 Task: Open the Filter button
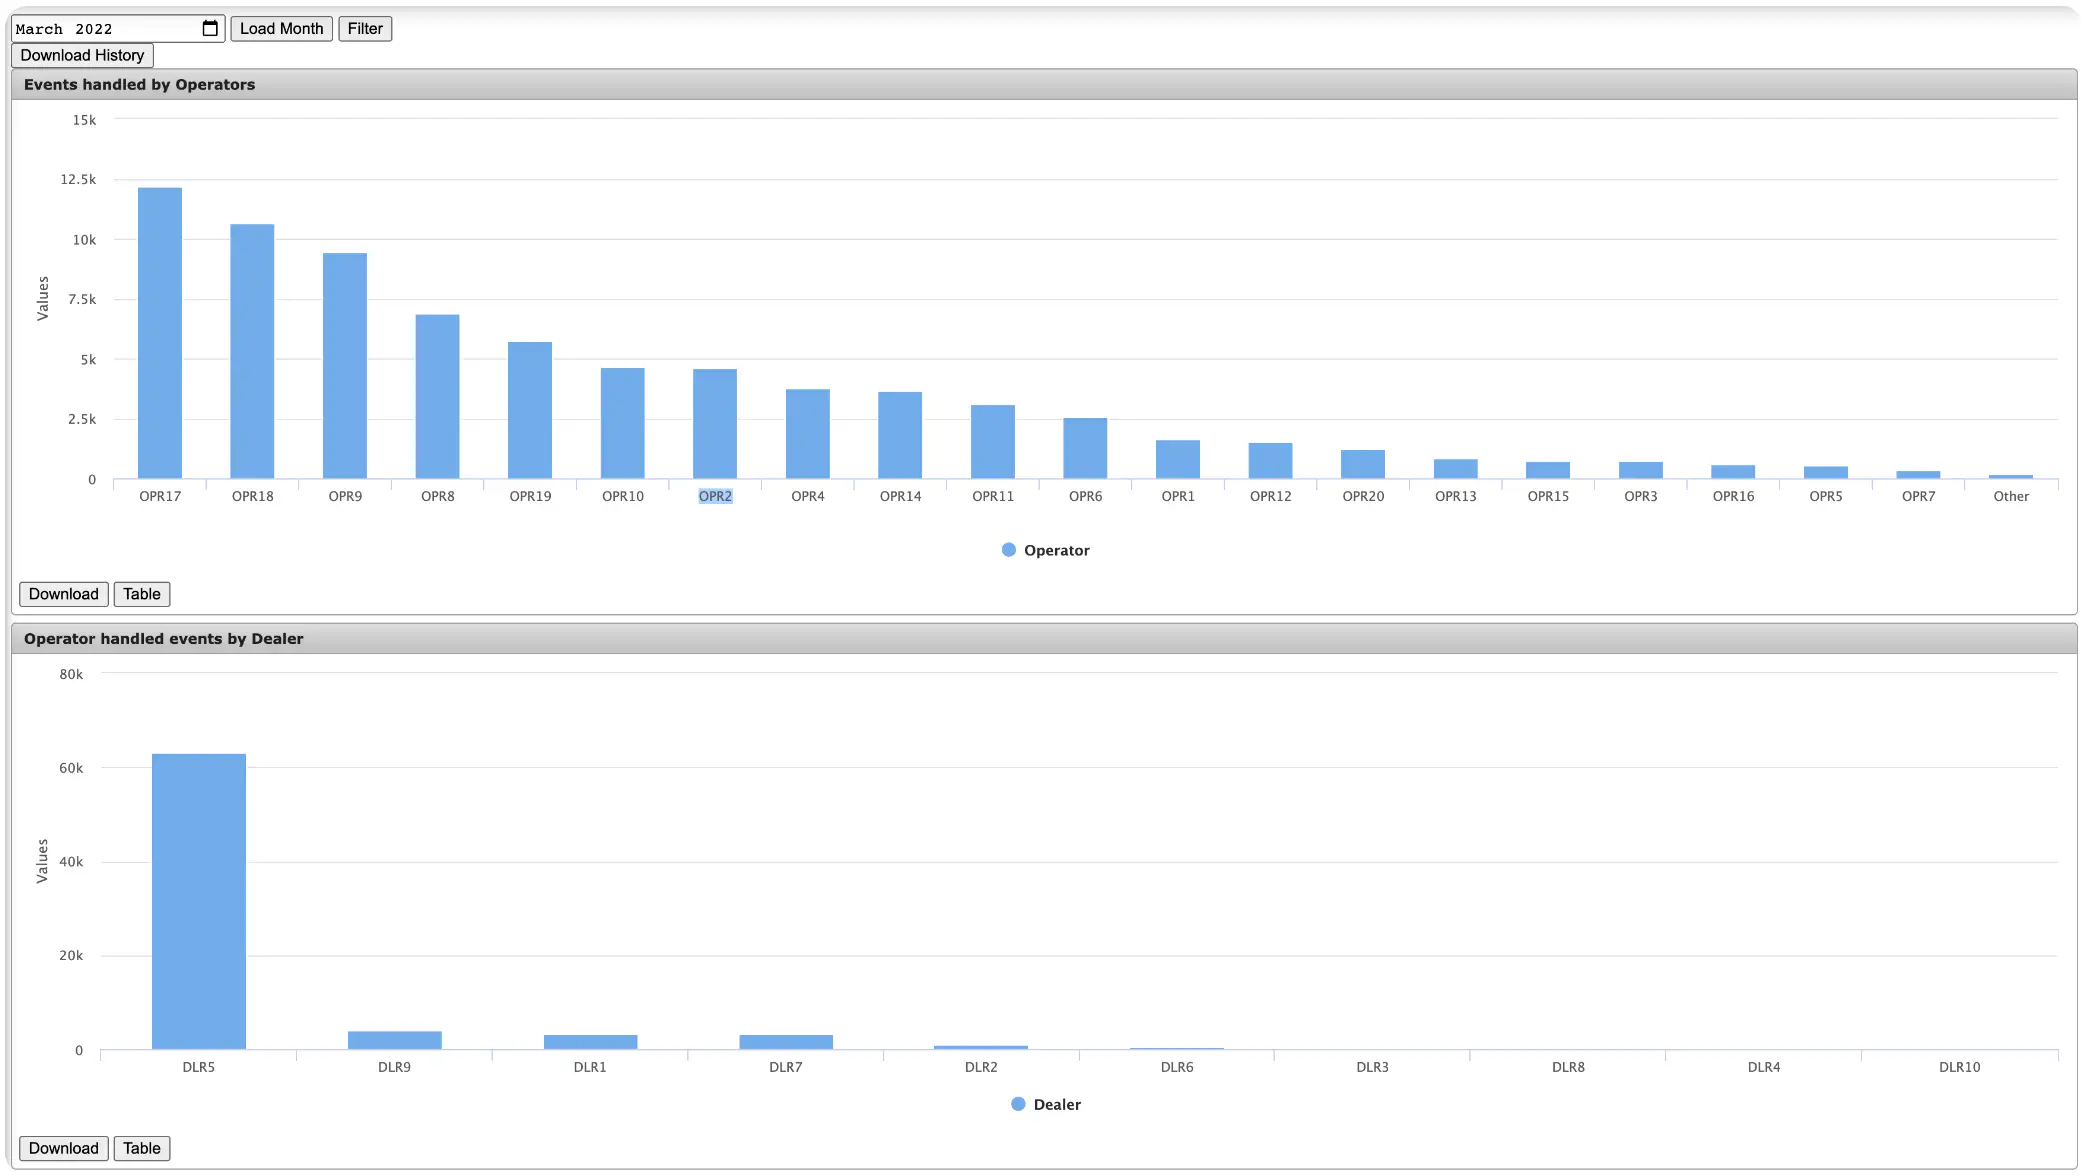click(x=365, y=29)
